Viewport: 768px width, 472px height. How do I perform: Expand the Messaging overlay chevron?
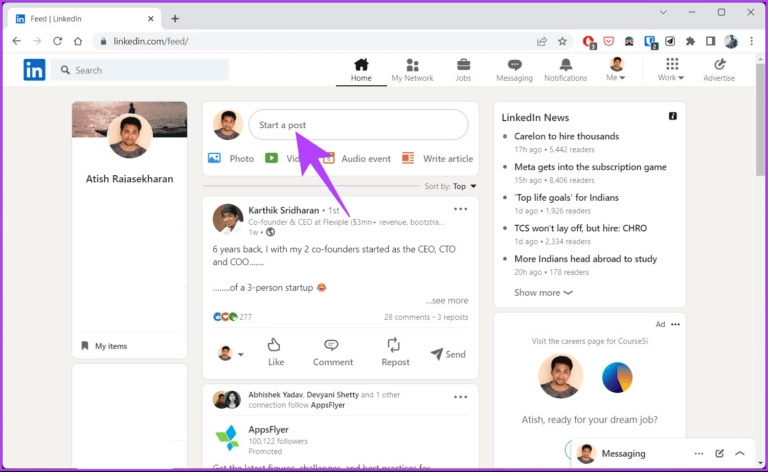pos(740,453)
